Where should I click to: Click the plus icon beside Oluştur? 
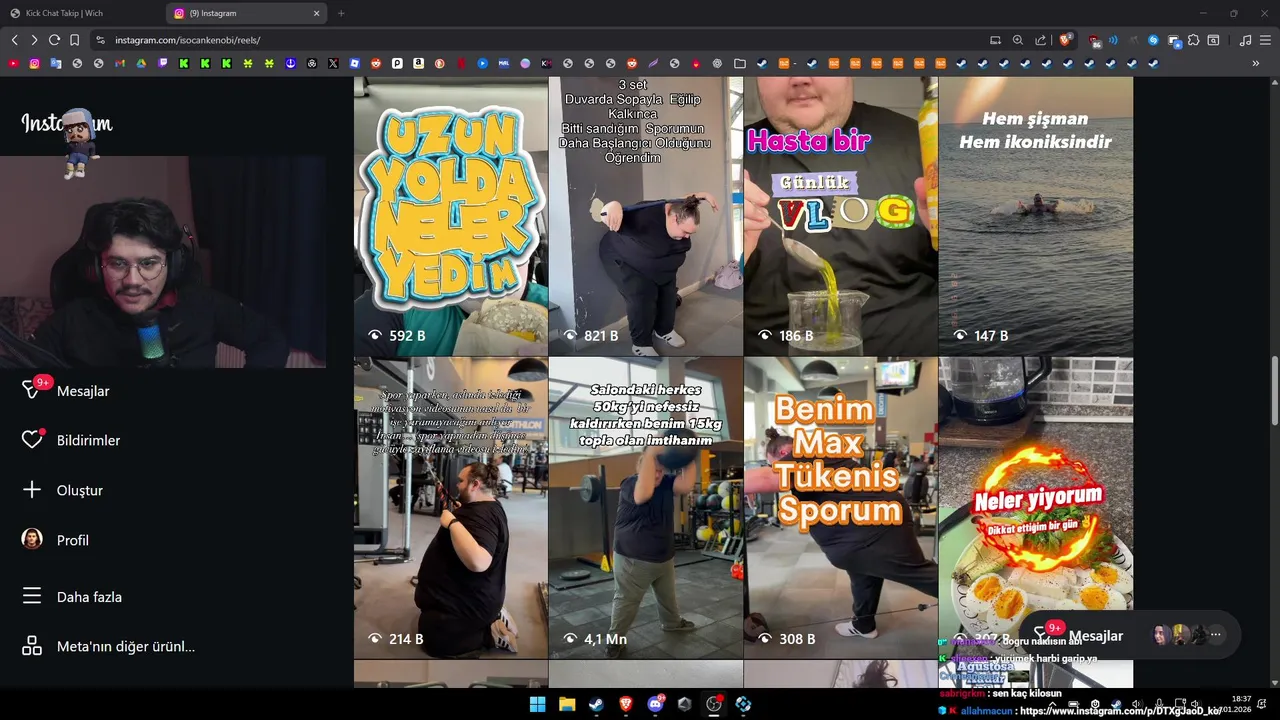32,490
